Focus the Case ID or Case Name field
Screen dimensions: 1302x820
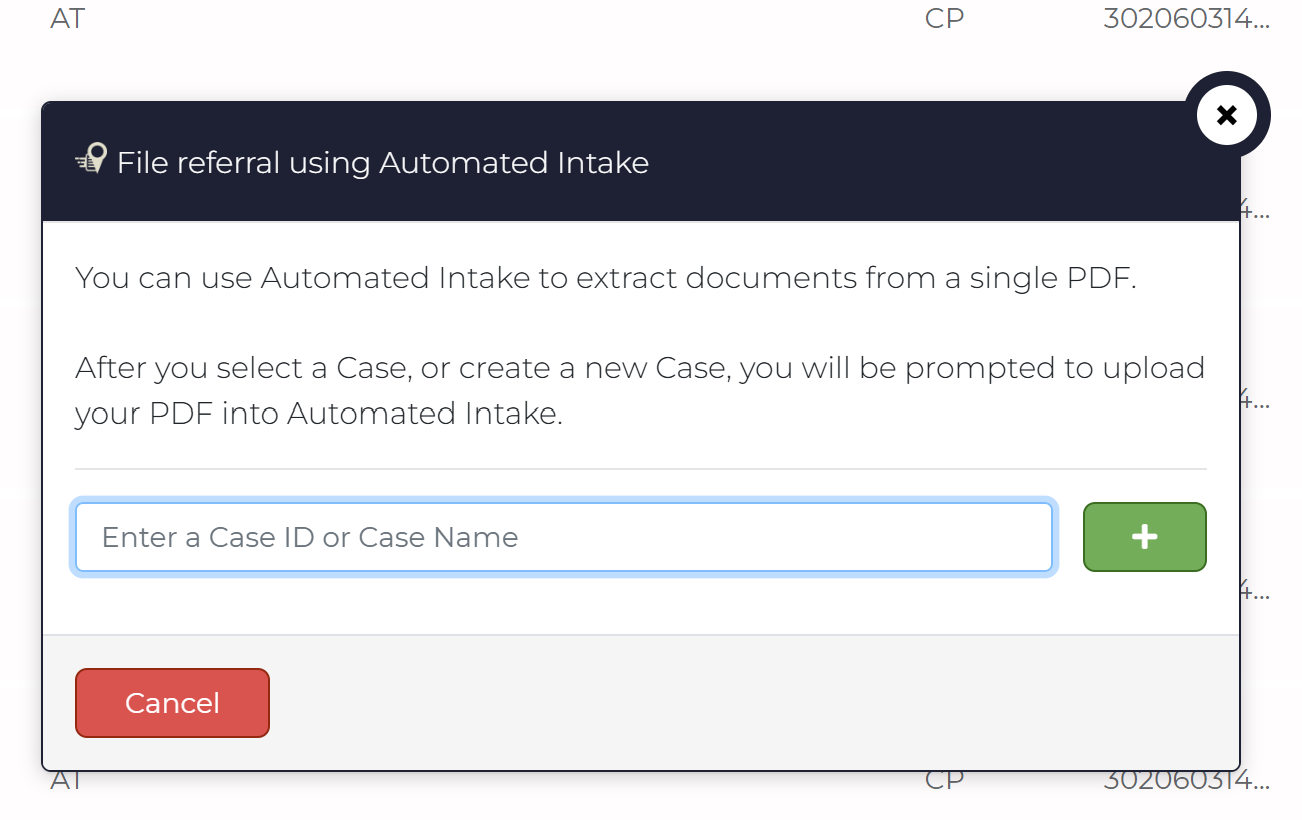click(564, 537)
